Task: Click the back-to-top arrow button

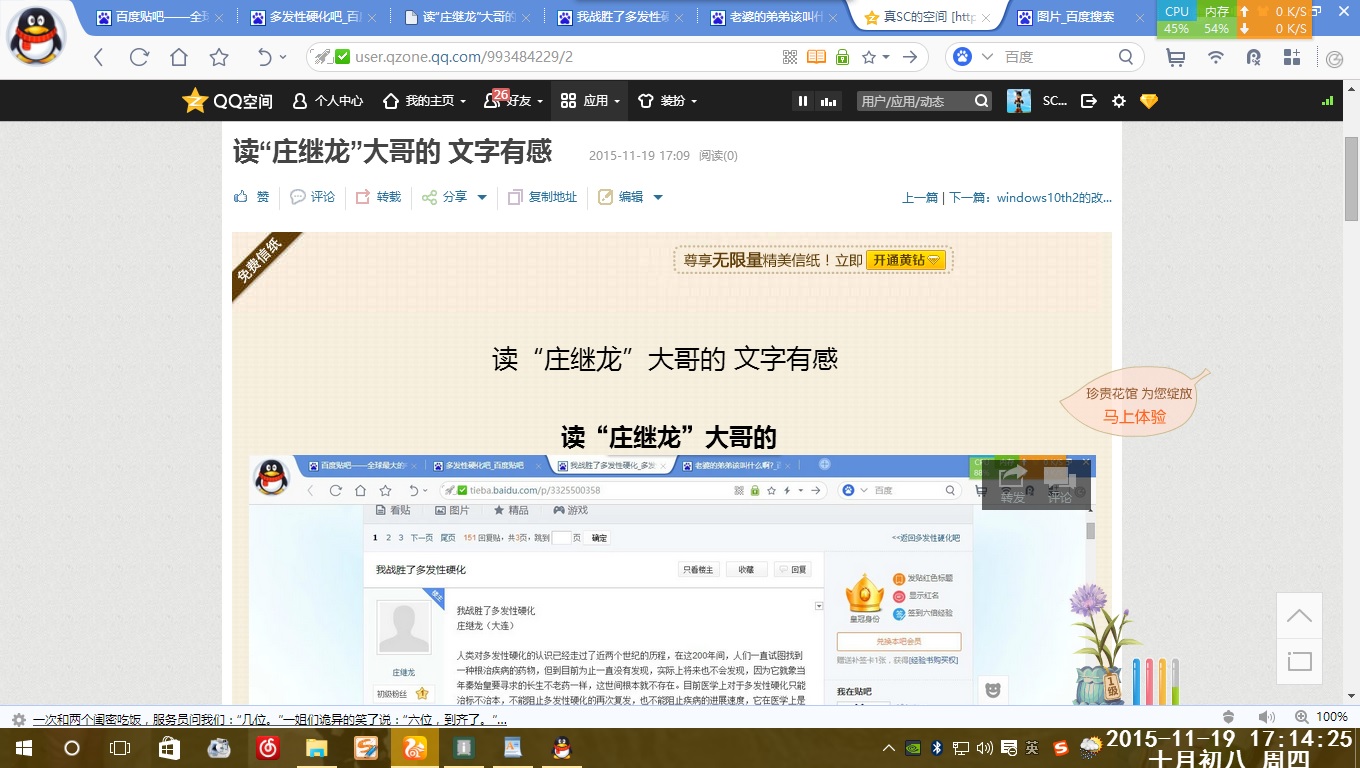Action: tap(1299, 615)
